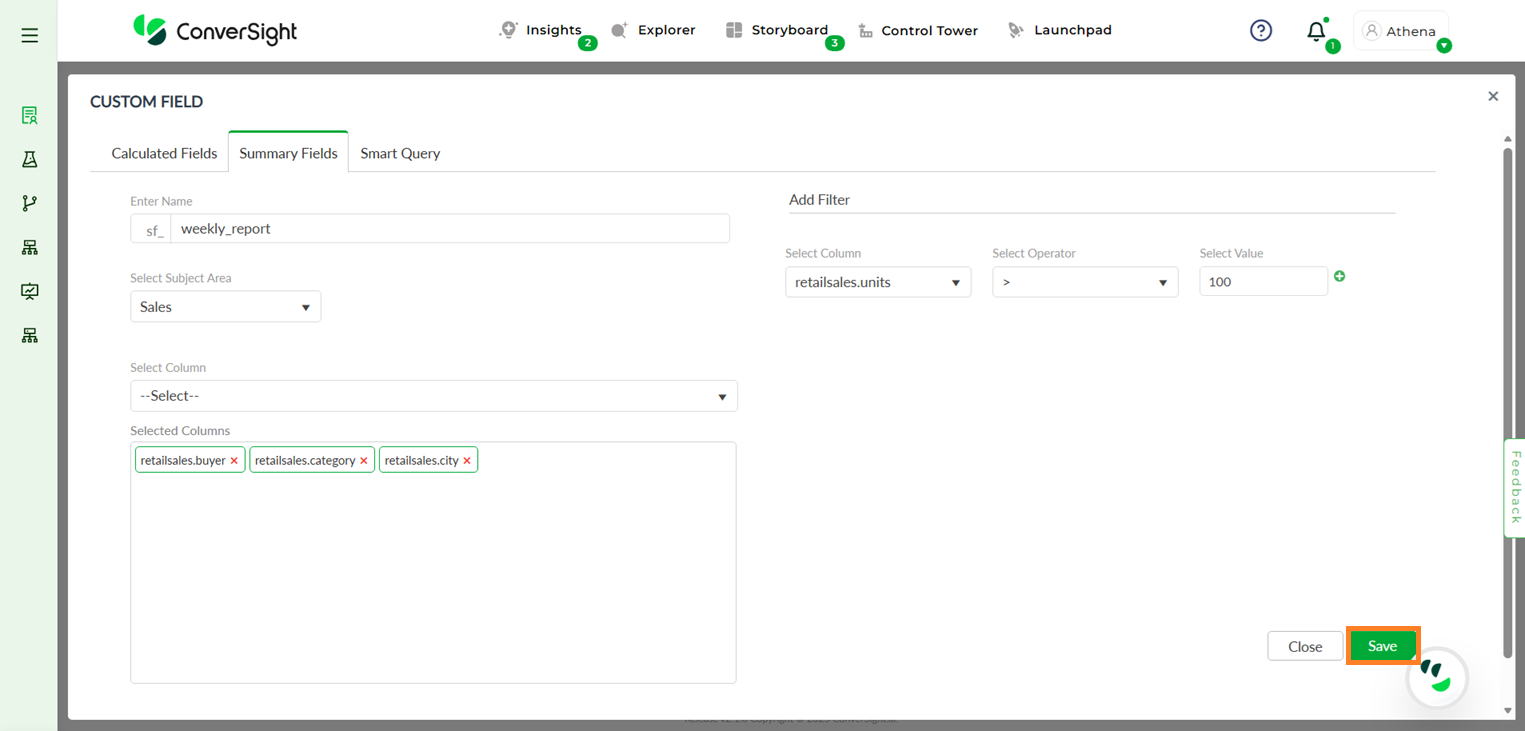Viewport: 1525px width, 731px height.
Task: Click the flask icon in sidebar
Action: (30, 160)
